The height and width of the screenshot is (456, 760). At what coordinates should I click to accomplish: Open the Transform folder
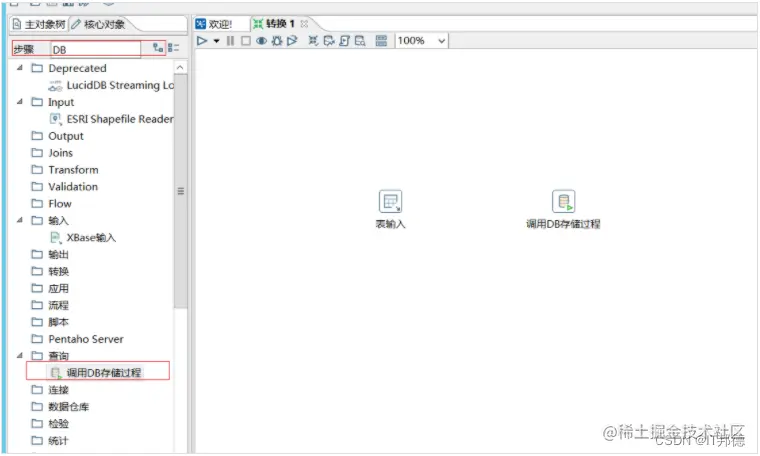click(65, 170)
